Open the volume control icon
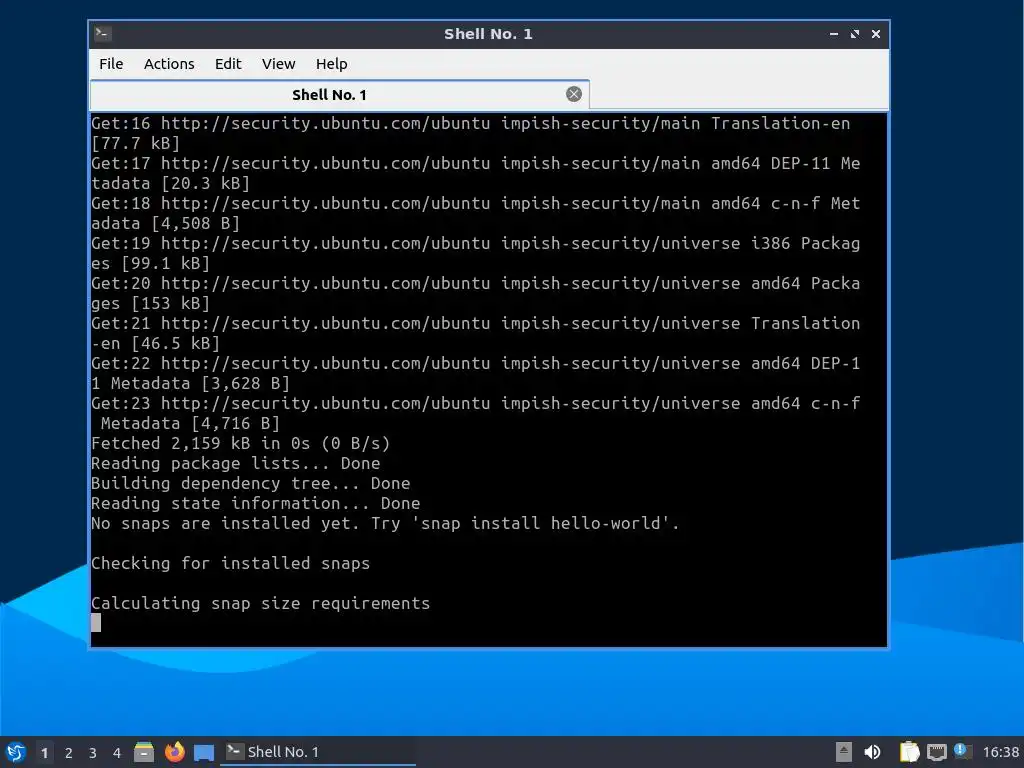 (x=872, y=752)
